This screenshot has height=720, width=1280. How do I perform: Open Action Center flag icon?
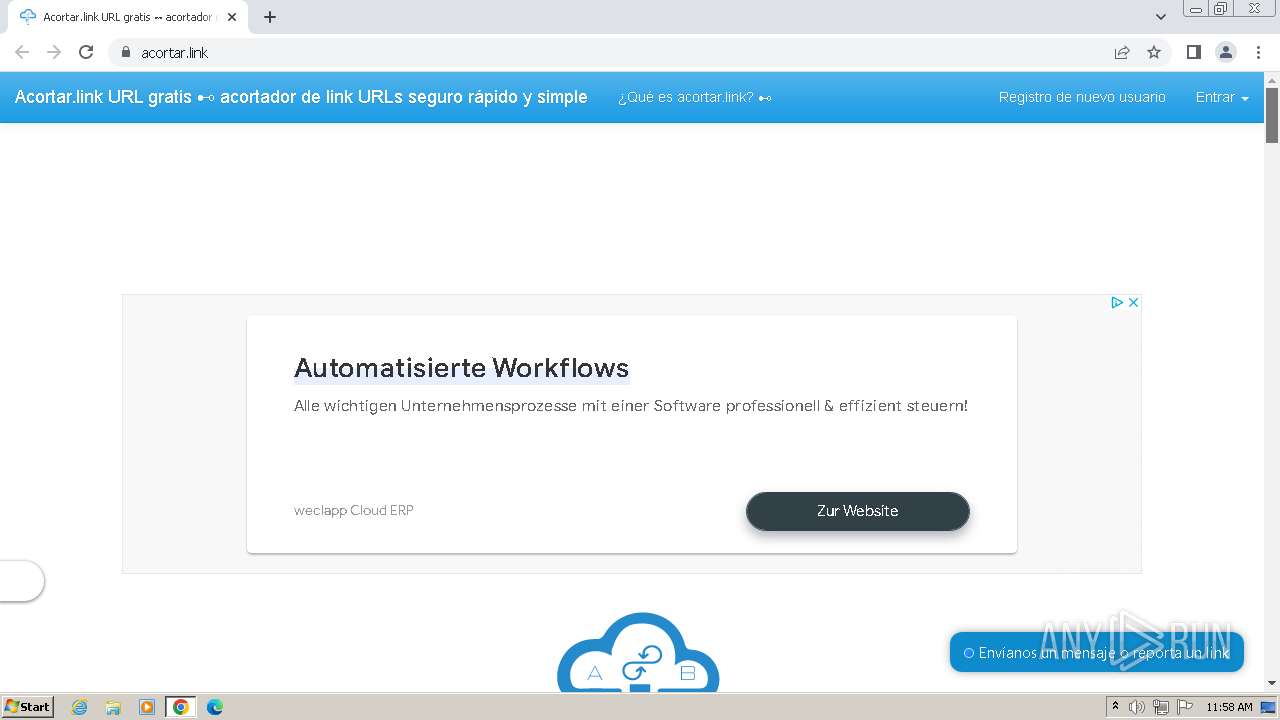1185,707
